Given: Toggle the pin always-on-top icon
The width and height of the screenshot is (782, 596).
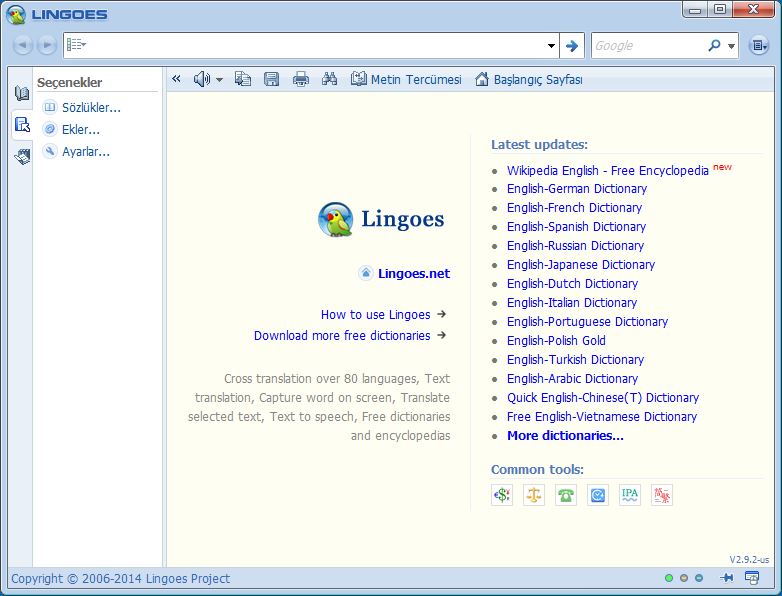Looking at the screenshot, I should pyautogui.click(x=727, y=578).
